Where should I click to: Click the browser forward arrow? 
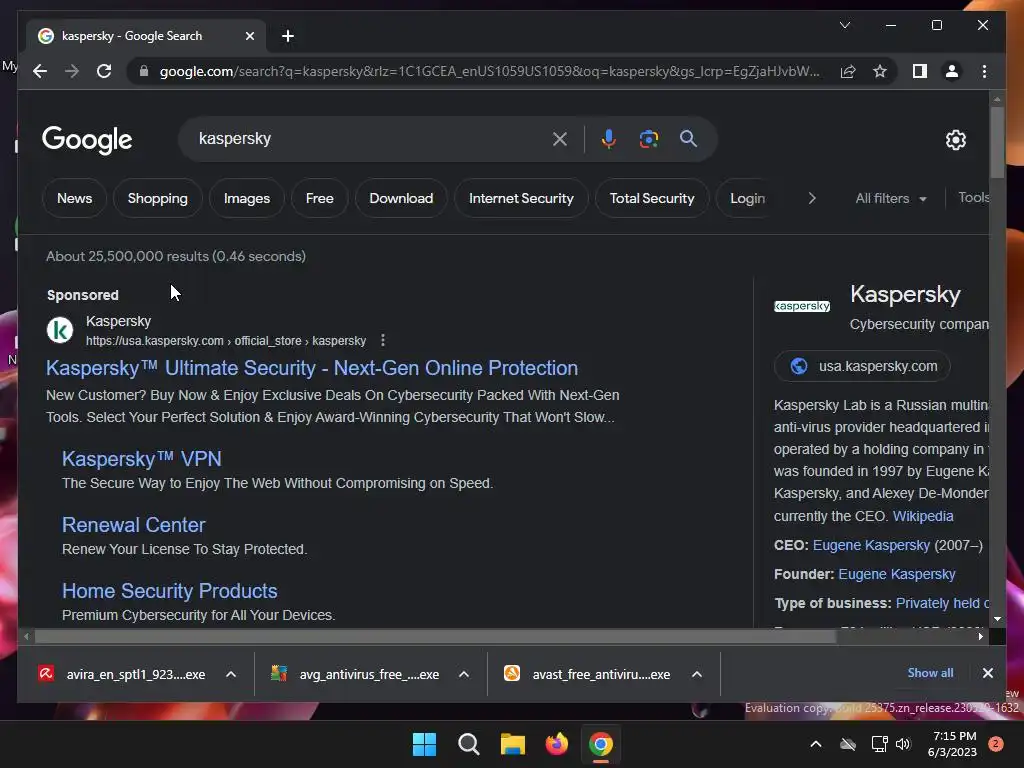point(72,71)
